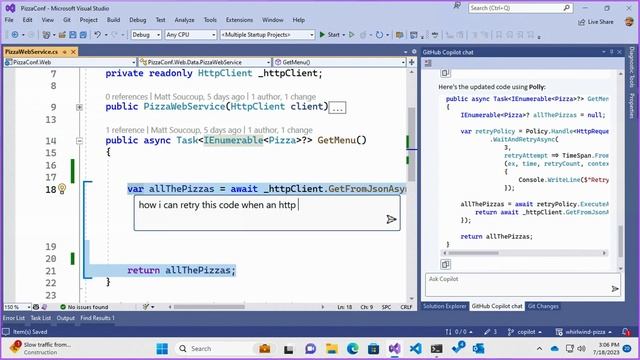Open File Explorer from the taskbar
Image resolution: width=640 pixels, height=360 pixels.
pyautogui.click(x=331, y=349)
